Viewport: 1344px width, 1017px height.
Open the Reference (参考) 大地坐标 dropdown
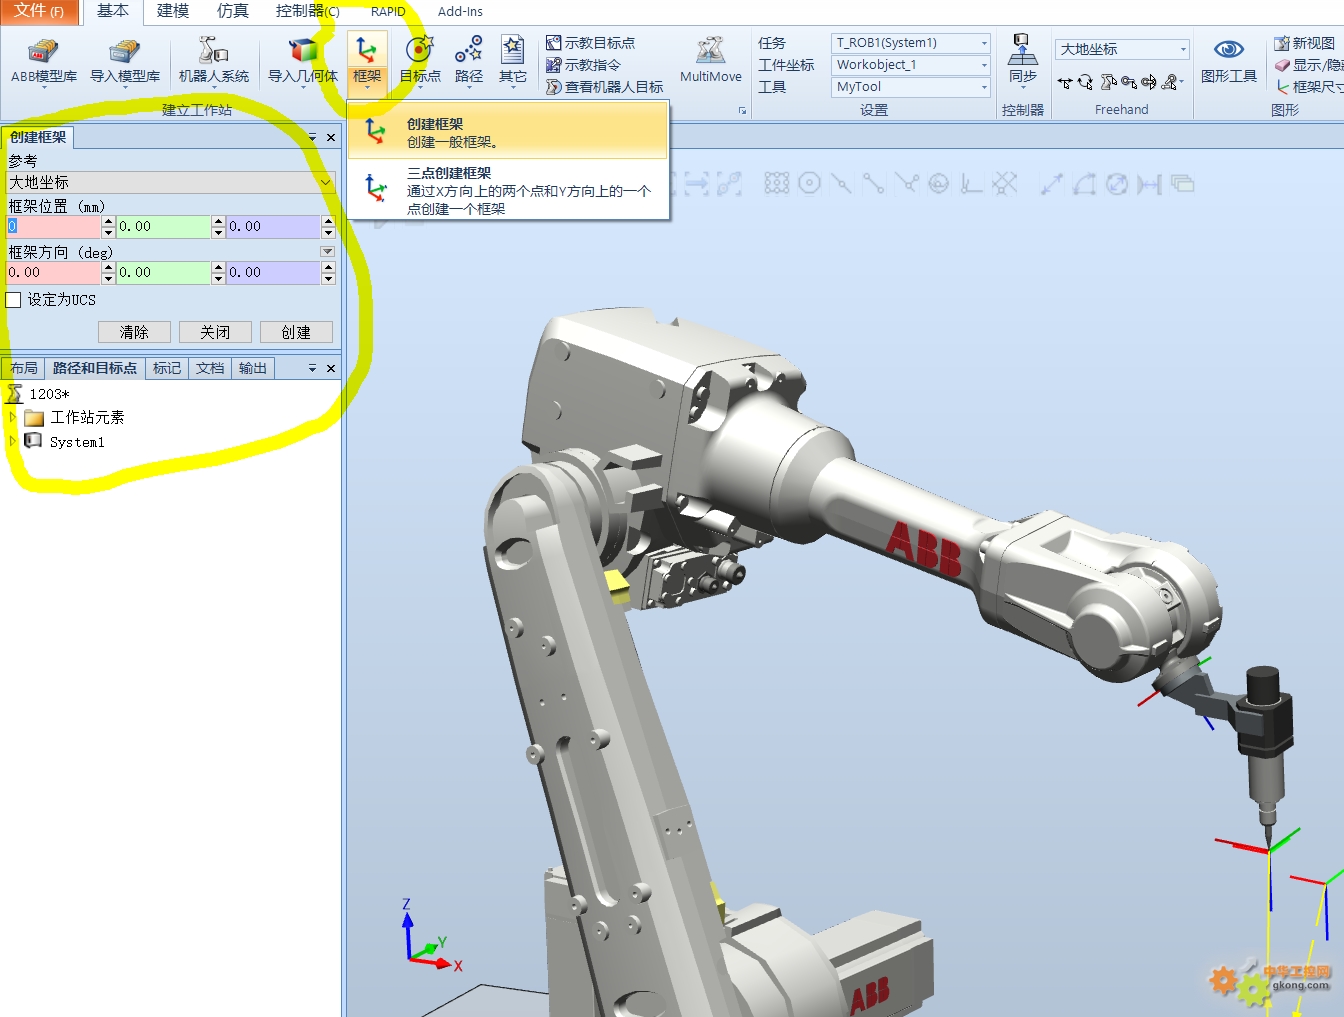170,182
